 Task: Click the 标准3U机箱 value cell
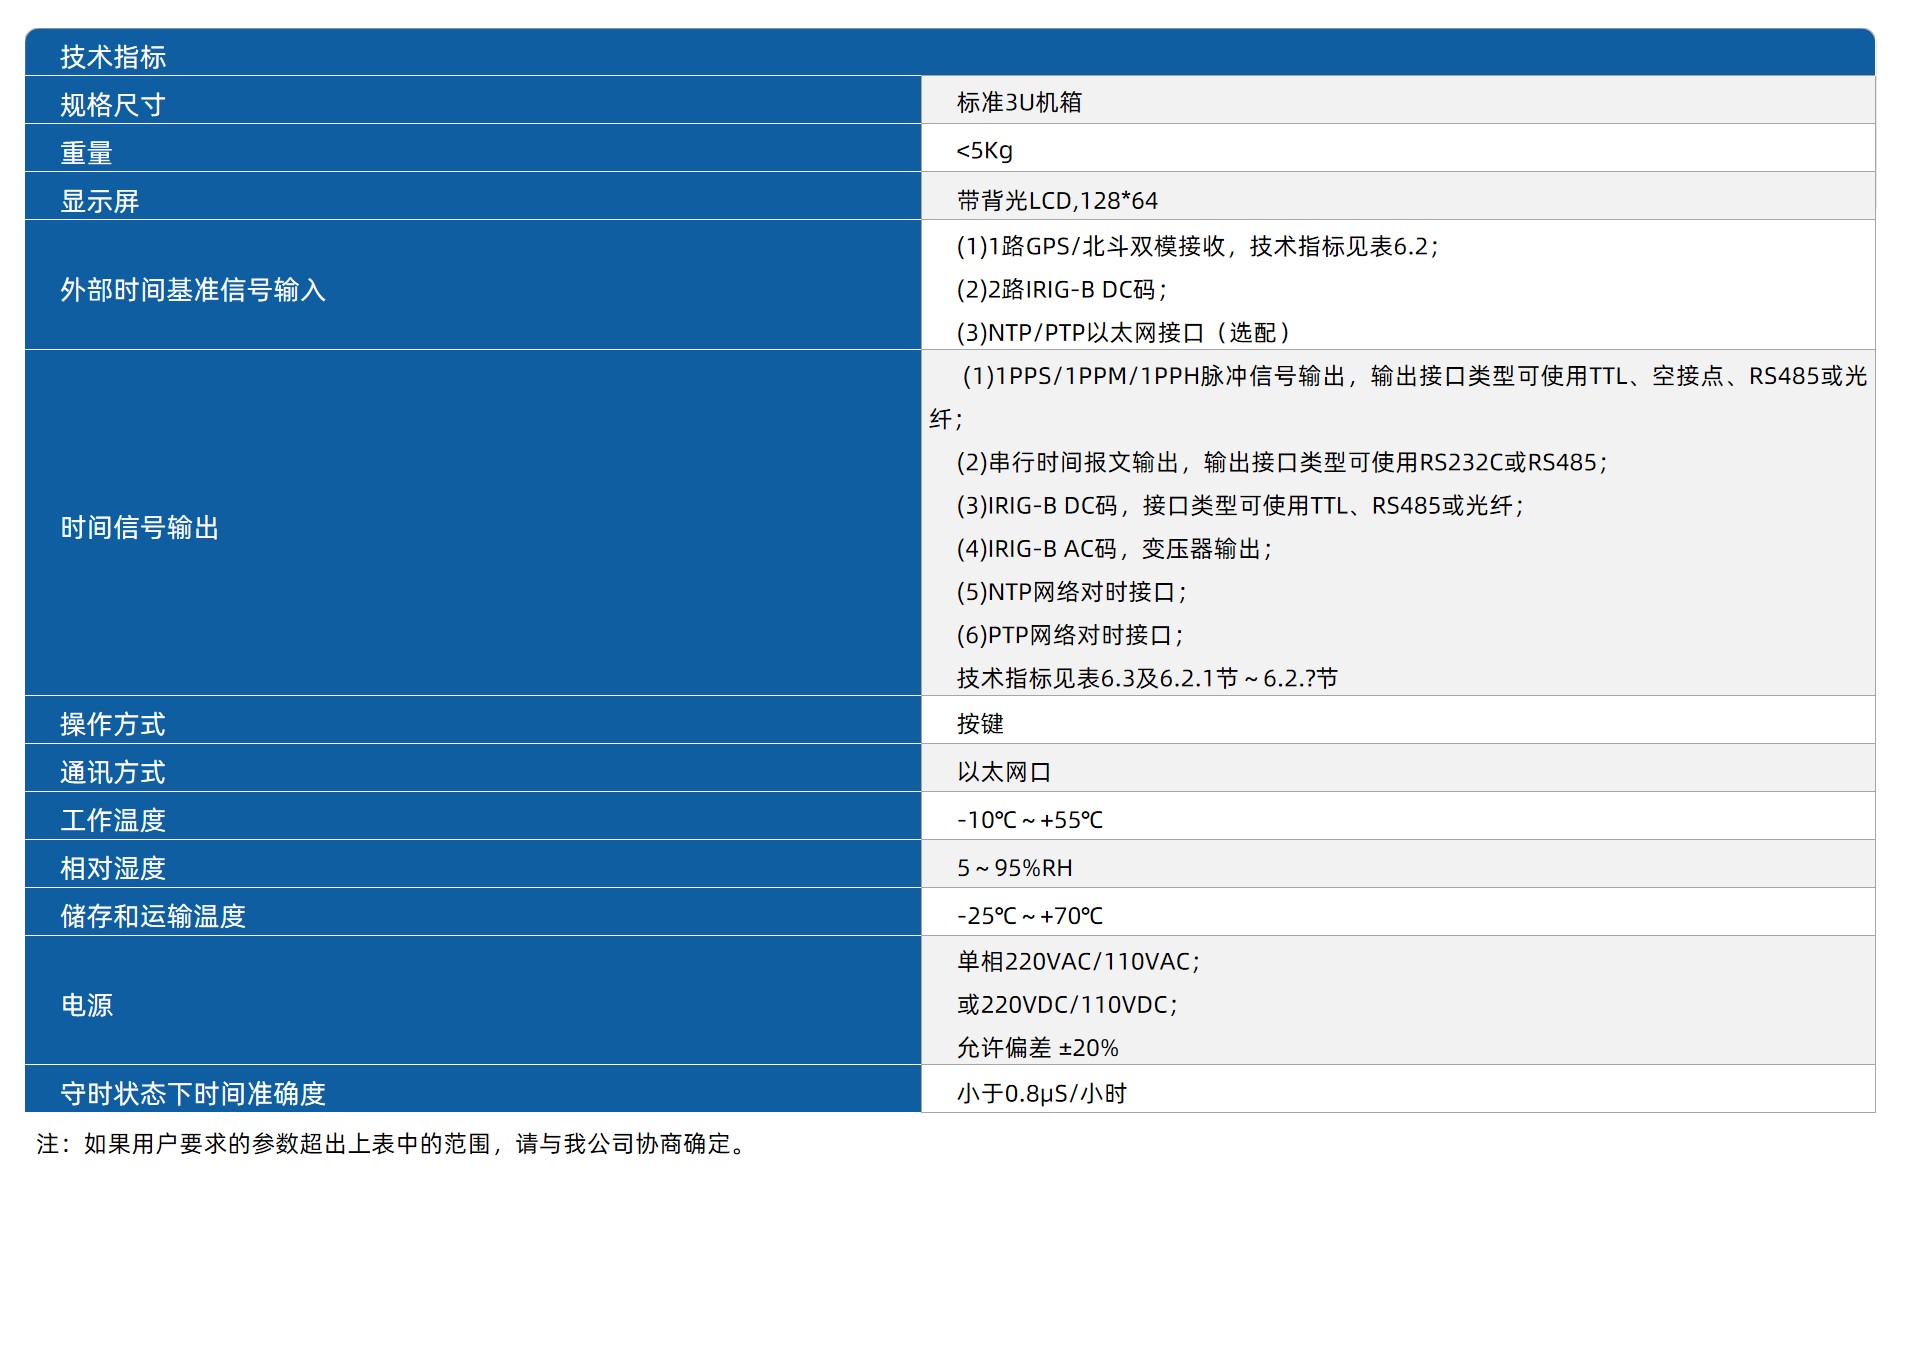coord(1018,102)
